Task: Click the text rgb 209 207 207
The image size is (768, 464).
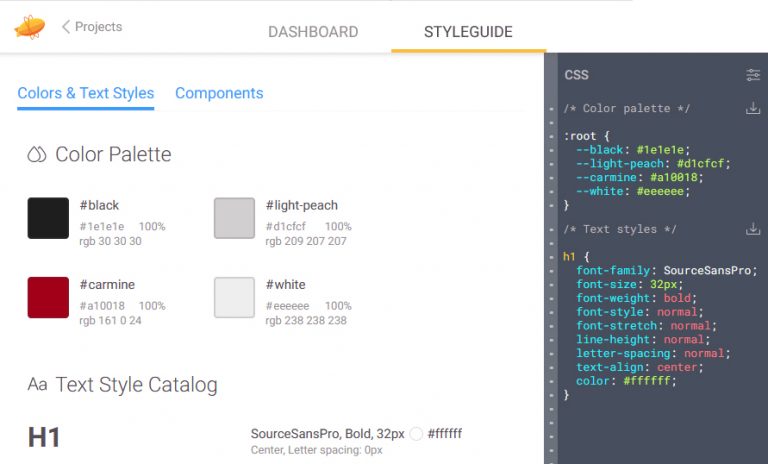Action: coord(306,241)
